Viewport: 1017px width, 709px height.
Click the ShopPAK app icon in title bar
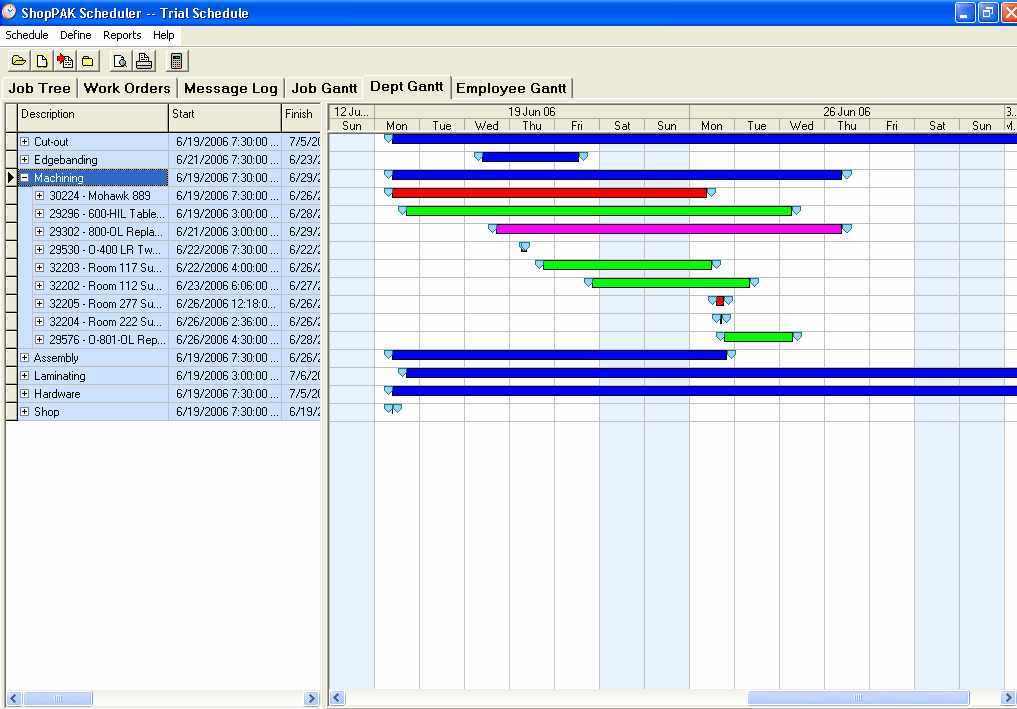click(x=9, y=12)
